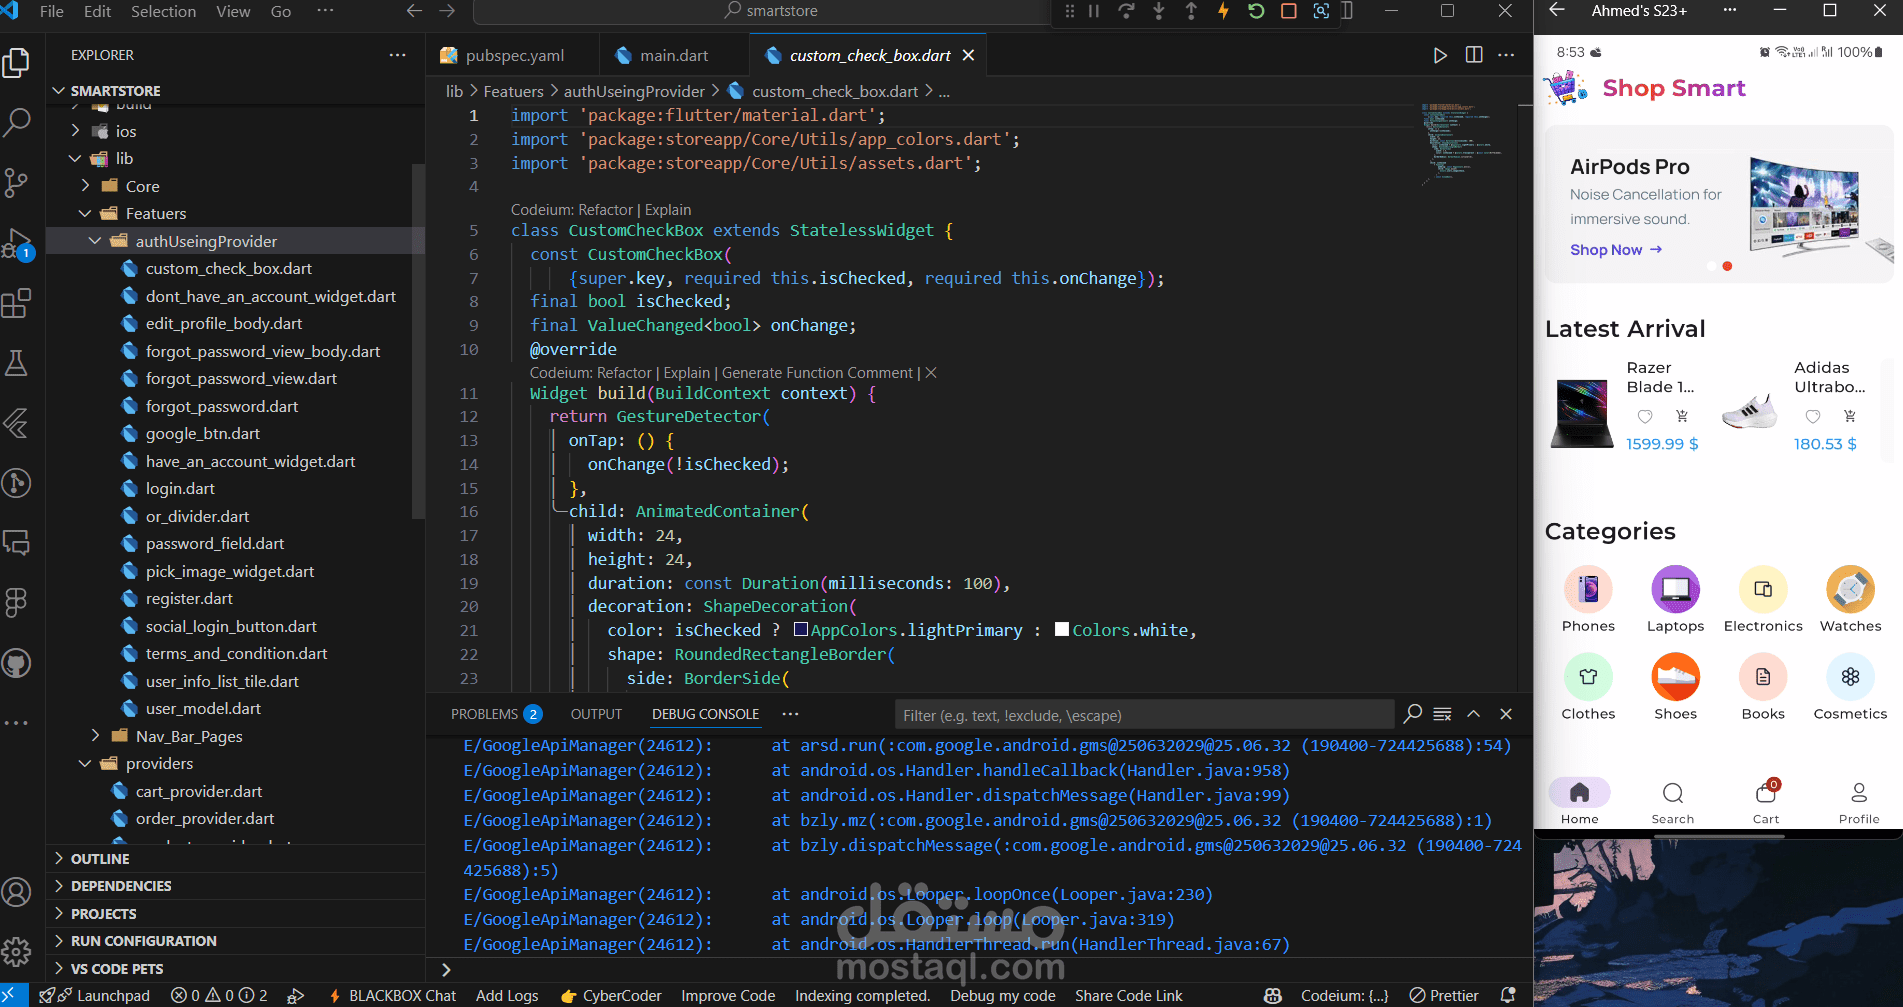Open the Source Control view icon

coord(17,183)
